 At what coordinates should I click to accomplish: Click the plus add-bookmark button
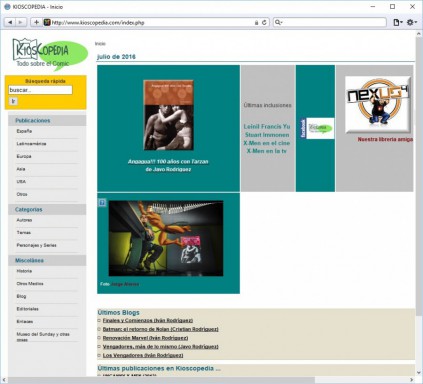point(36,22)
